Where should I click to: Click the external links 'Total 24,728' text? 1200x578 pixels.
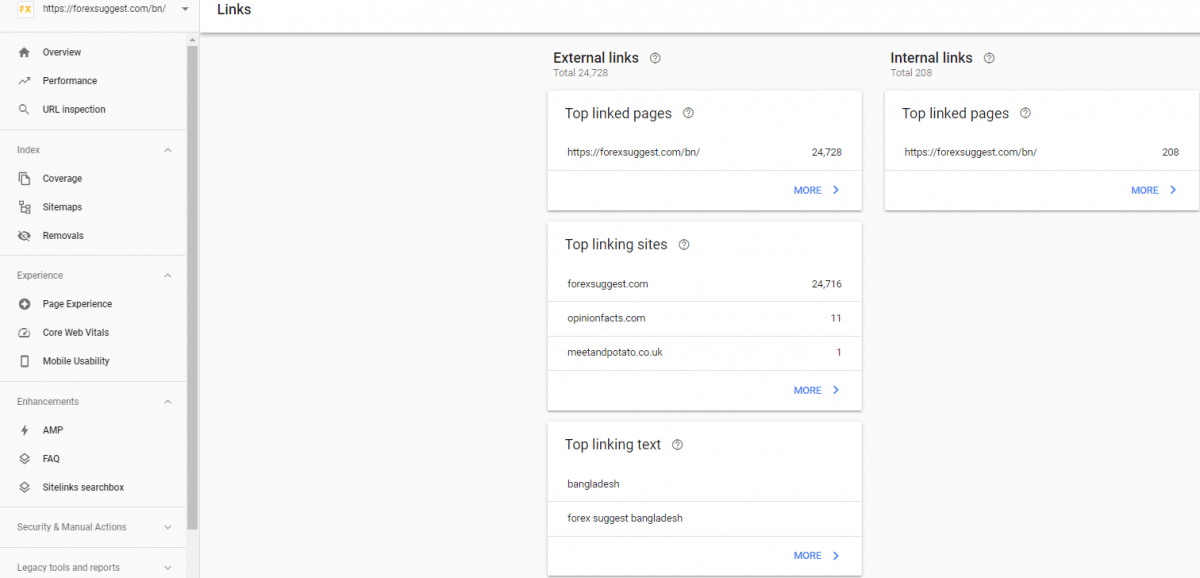point(581,73)
